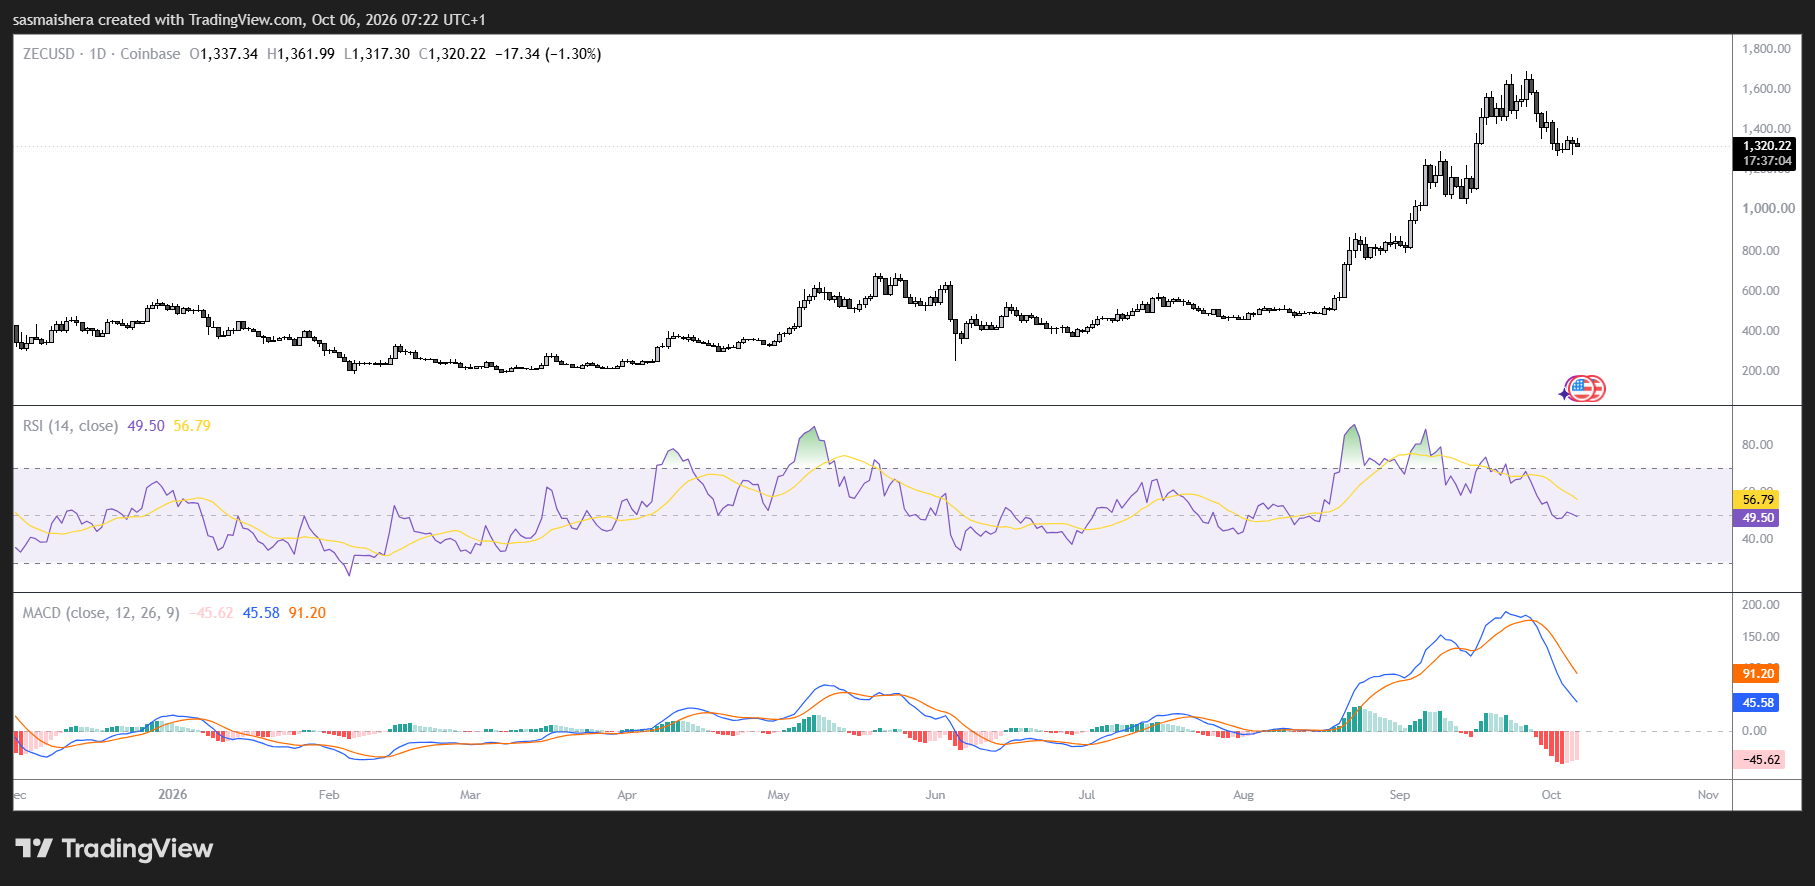The height and width of the screenshot is (886, 1815).
Task: Click the pink -45.62 histogram axis tag
Action: click(x=1760, y=760)
